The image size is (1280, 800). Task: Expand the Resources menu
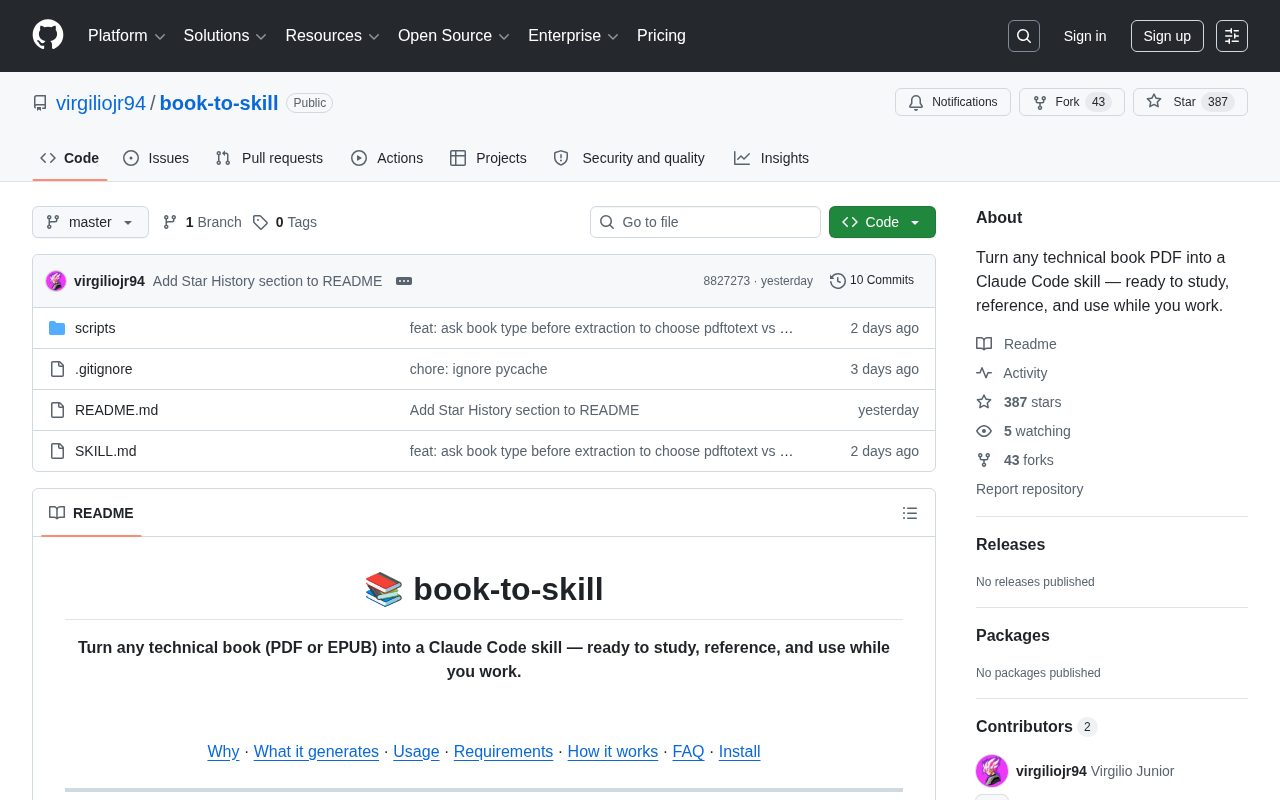tap(332, 36)
